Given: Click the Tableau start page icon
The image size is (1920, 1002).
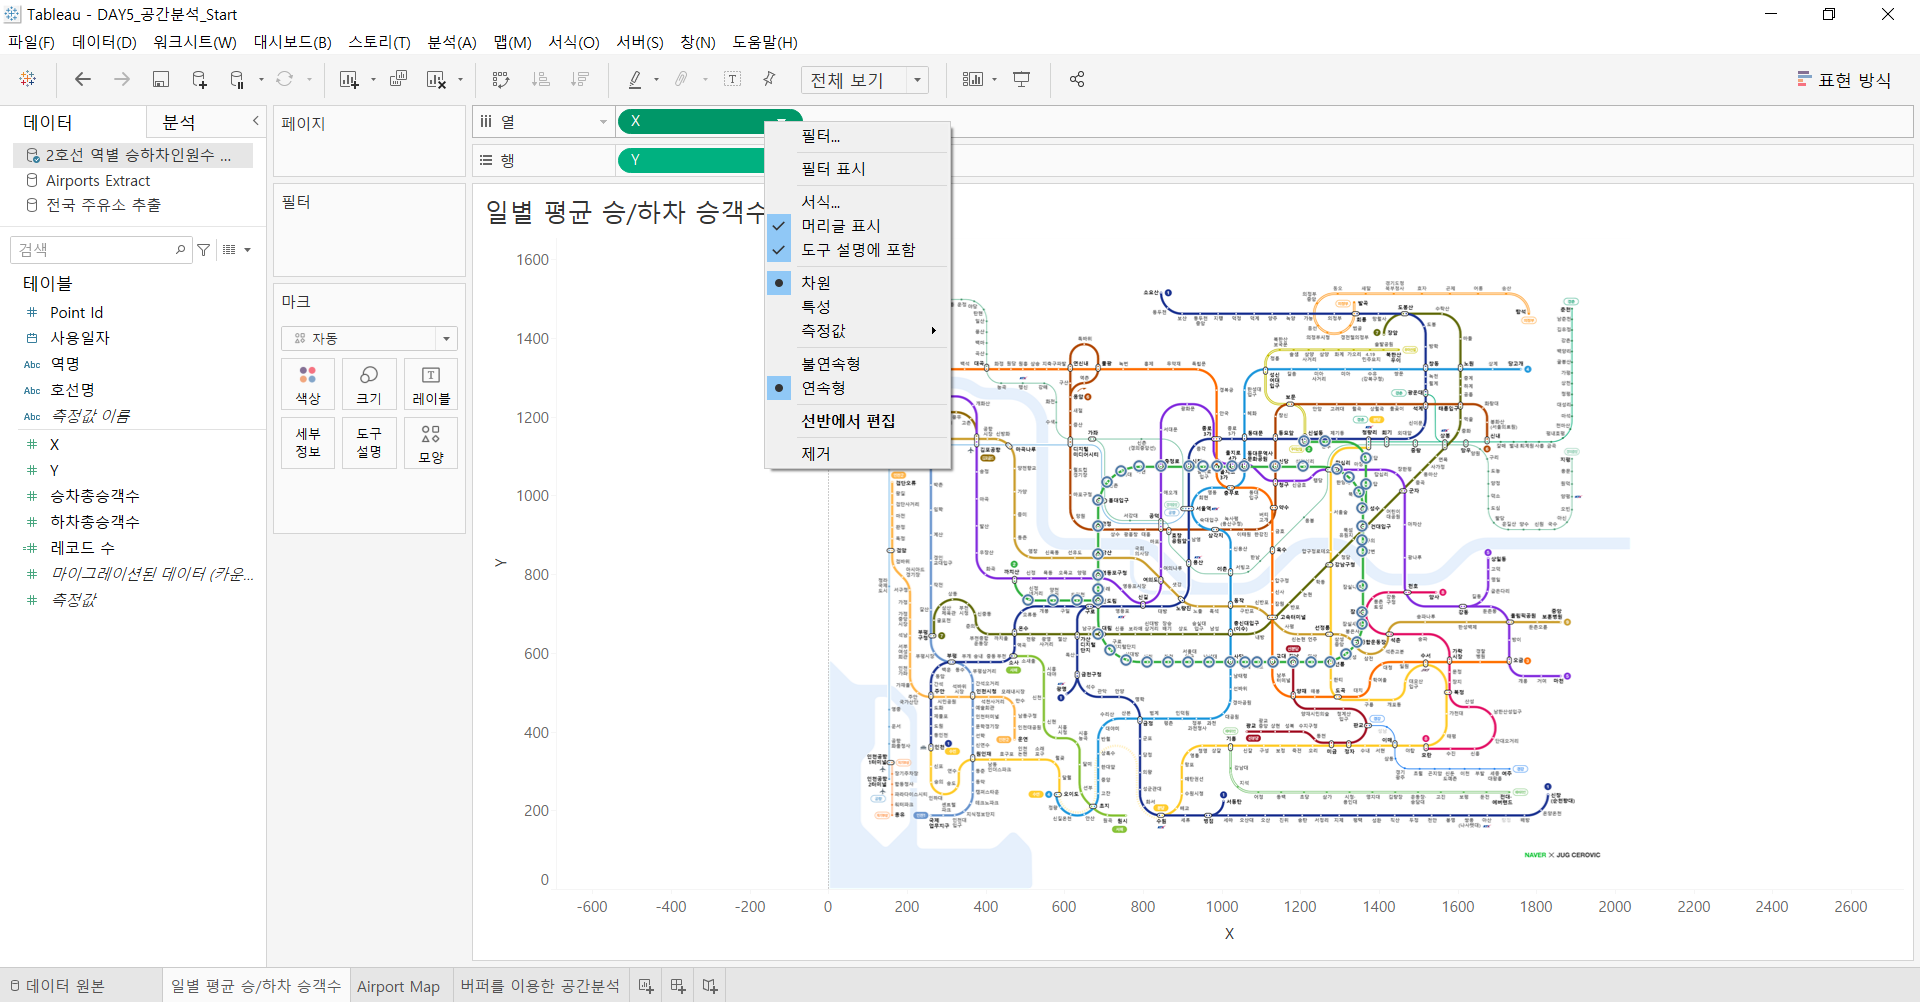Looking at the screenshot, I should (28, 79).
